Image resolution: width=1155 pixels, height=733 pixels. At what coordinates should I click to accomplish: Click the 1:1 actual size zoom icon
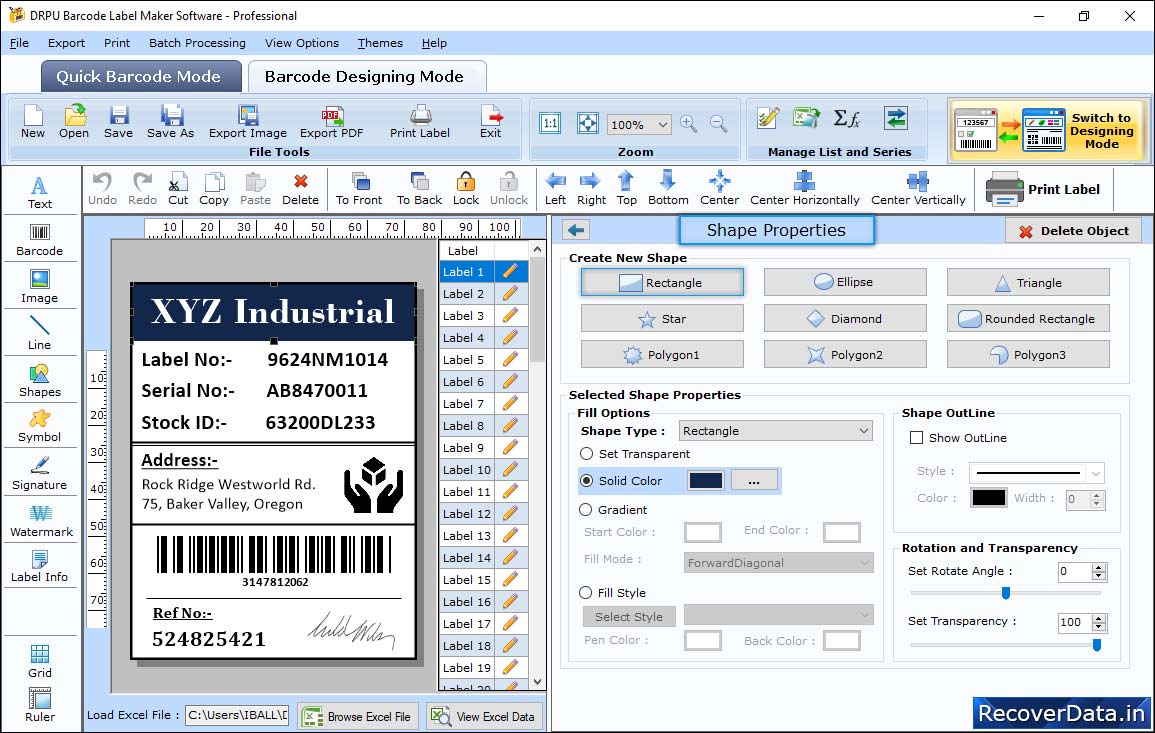[550, 123]
